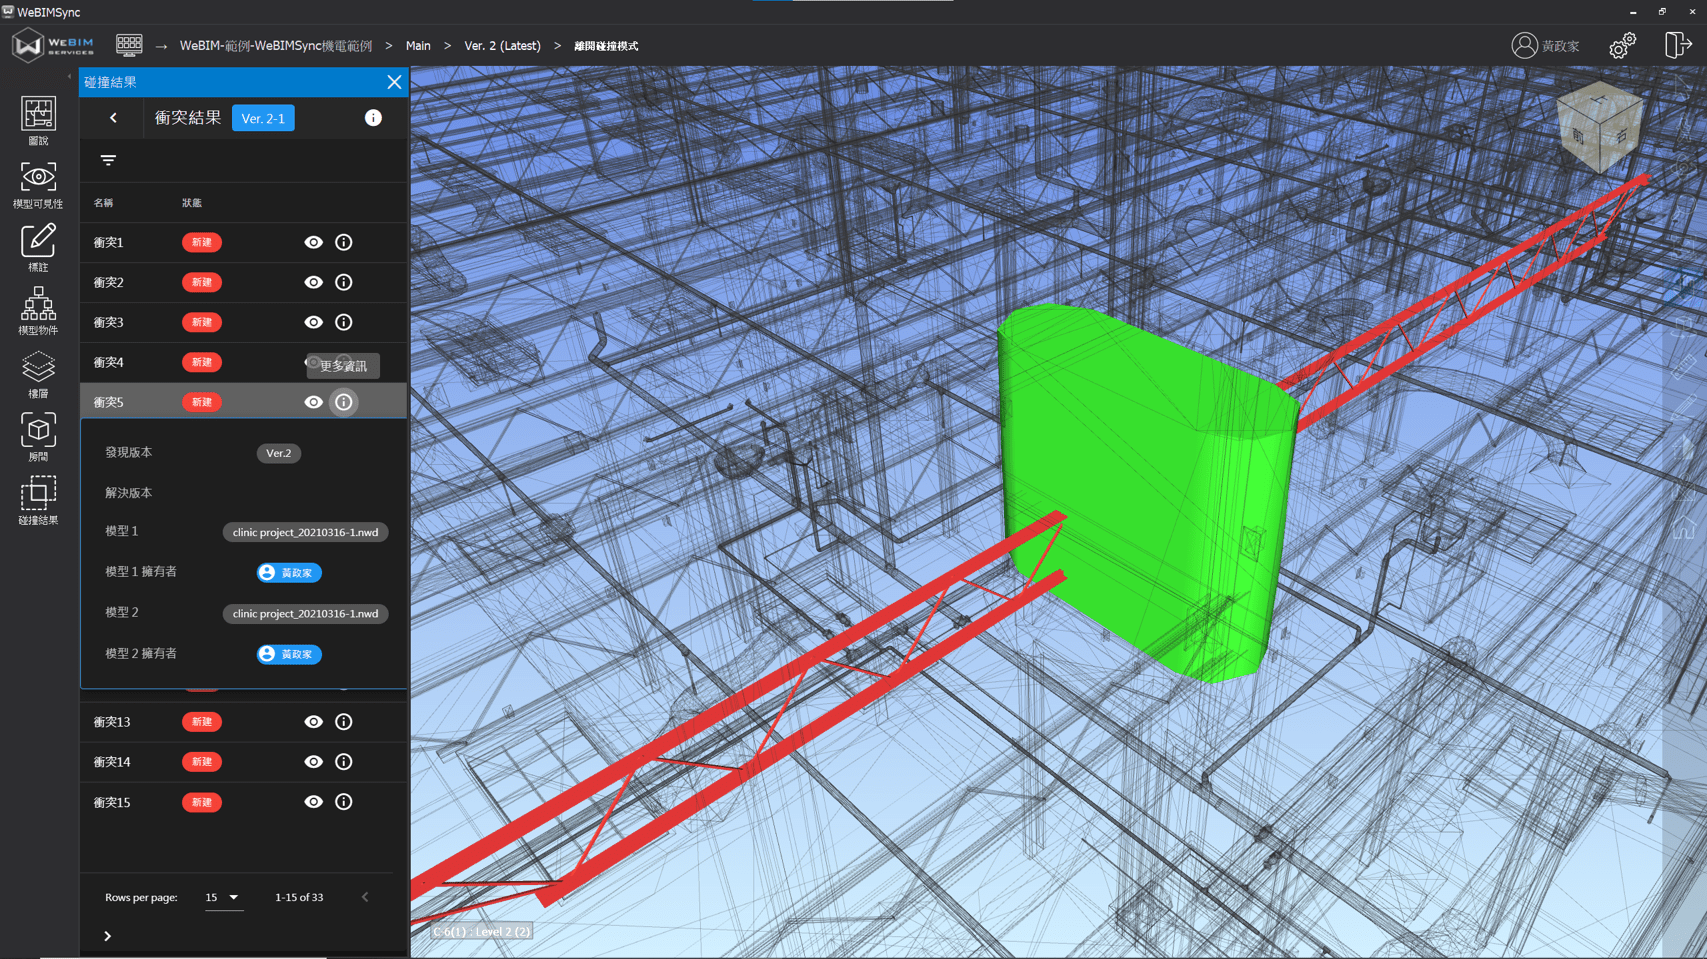Click the 模型 1 擁有者 owner chip
This screenshot has width=1707, height=959.
(289, 573)
